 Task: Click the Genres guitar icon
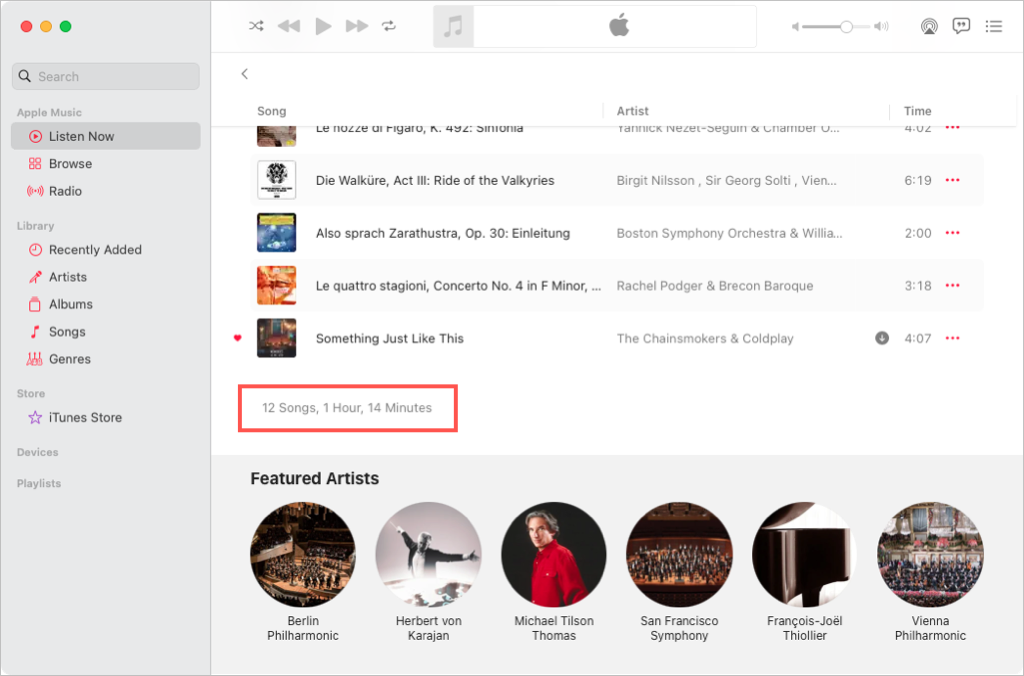pyautogui.click(x=35, y=359)
